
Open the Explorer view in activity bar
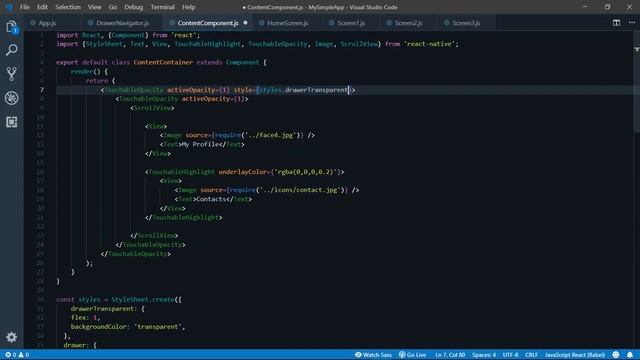[x=11, y=27]
